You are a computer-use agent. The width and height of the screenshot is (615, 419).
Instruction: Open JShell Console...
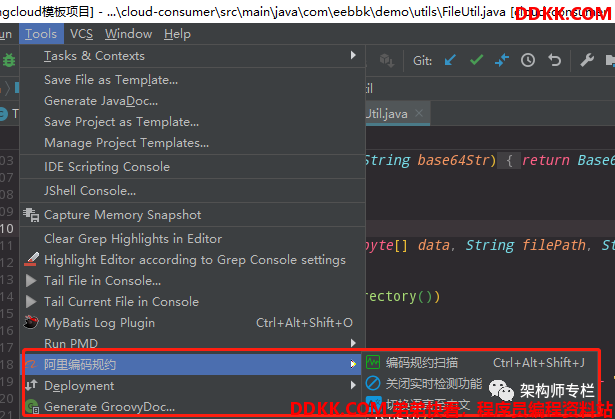tap(192, 191)
